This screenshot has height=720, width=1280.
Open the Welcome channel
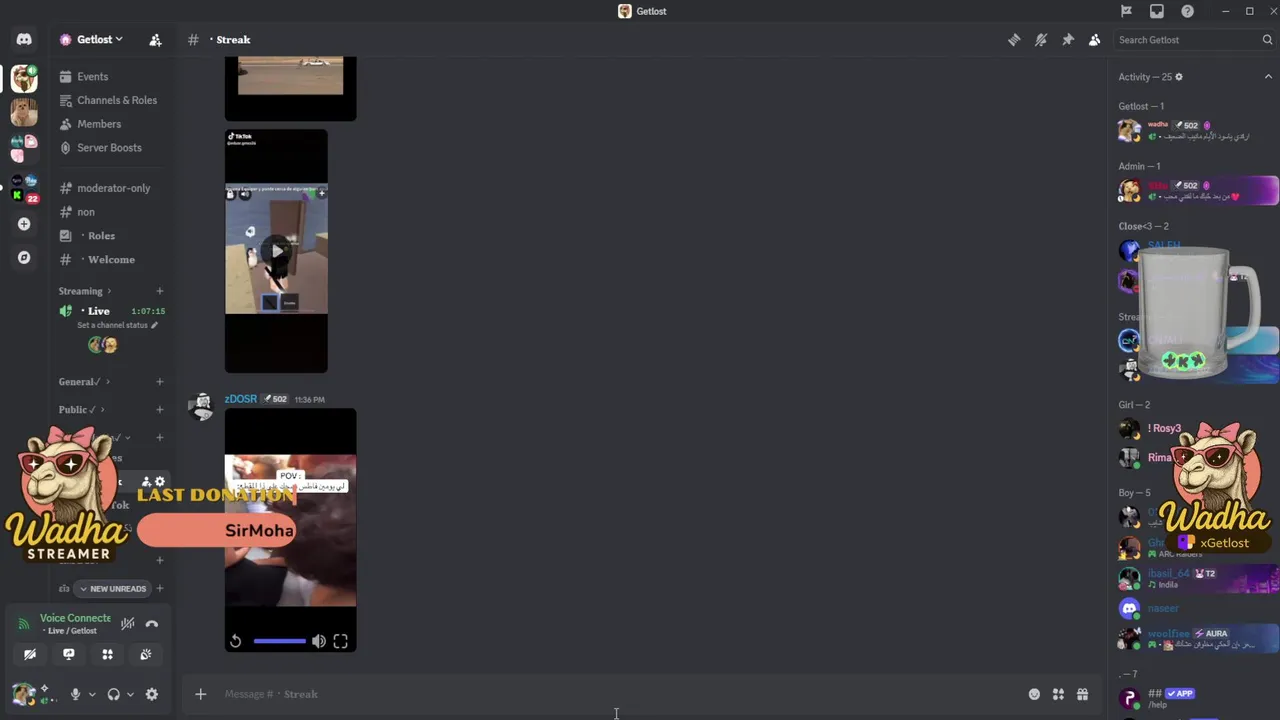111,260
